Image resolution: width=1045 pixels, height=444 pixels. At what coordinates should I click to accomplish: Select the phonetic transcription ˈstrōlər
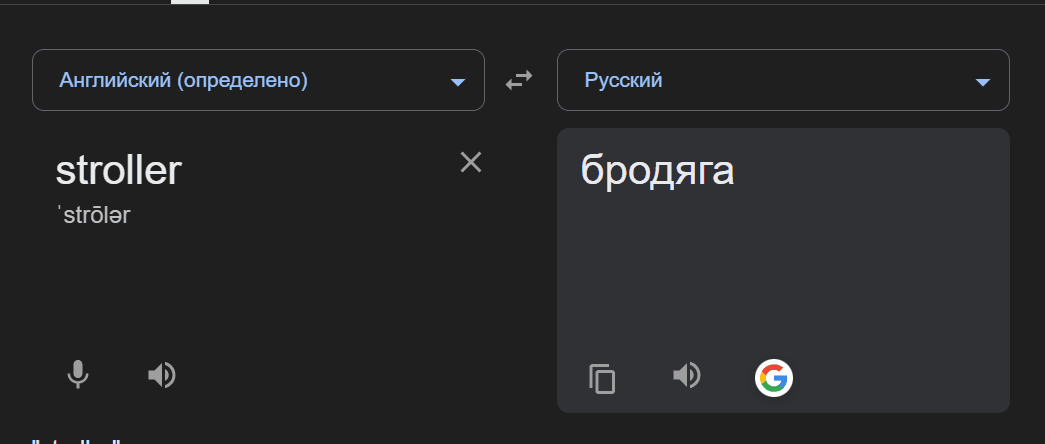click(x=93, y=216)
